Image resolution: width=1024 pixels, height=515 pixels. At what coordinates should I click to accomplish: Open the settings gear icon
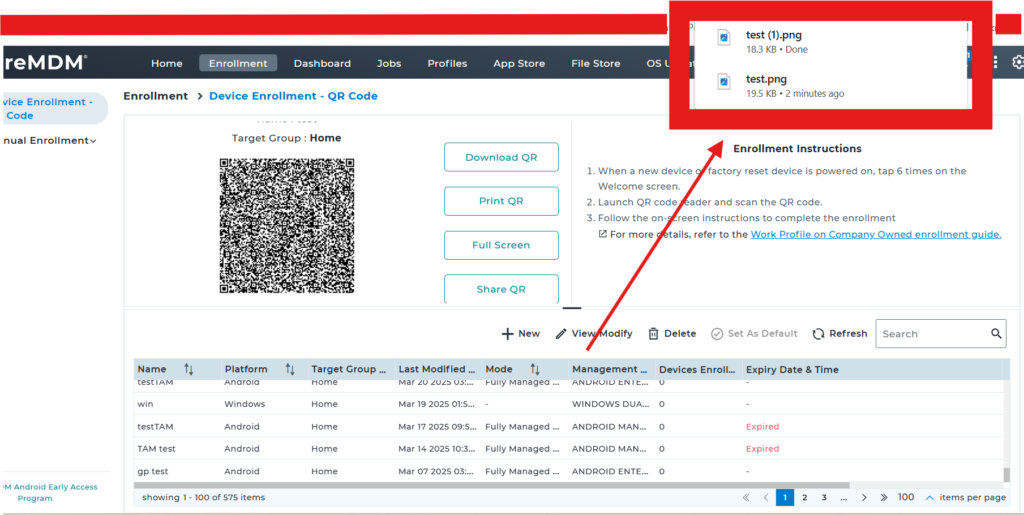(1017, 62)
